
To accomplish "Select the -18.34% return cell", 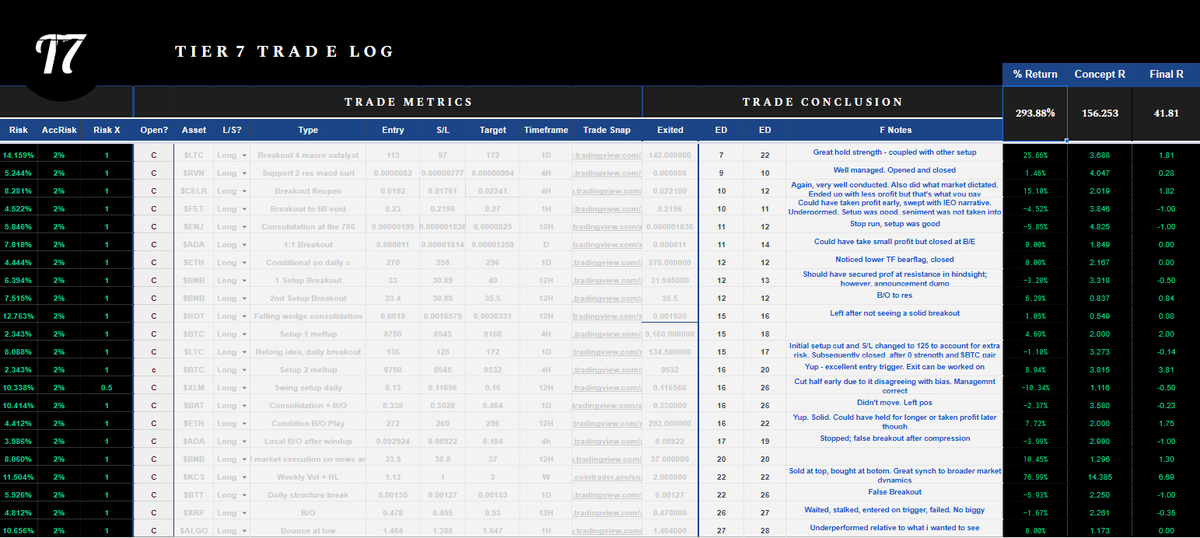I will point(1035,388).
